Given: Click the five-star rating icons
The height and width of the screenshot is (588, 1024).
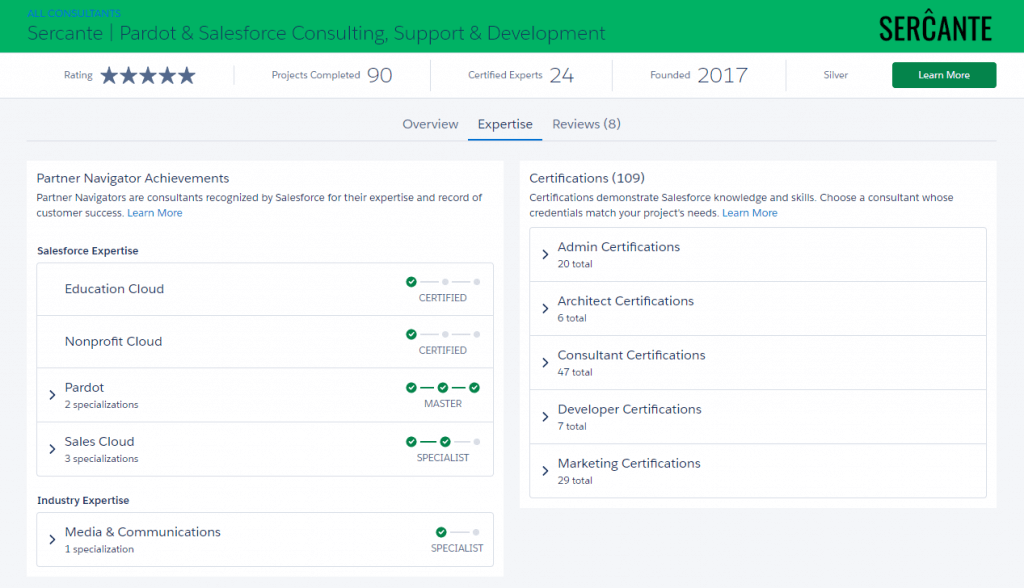Looking at the screenshot, I should (x=148, y=75).
